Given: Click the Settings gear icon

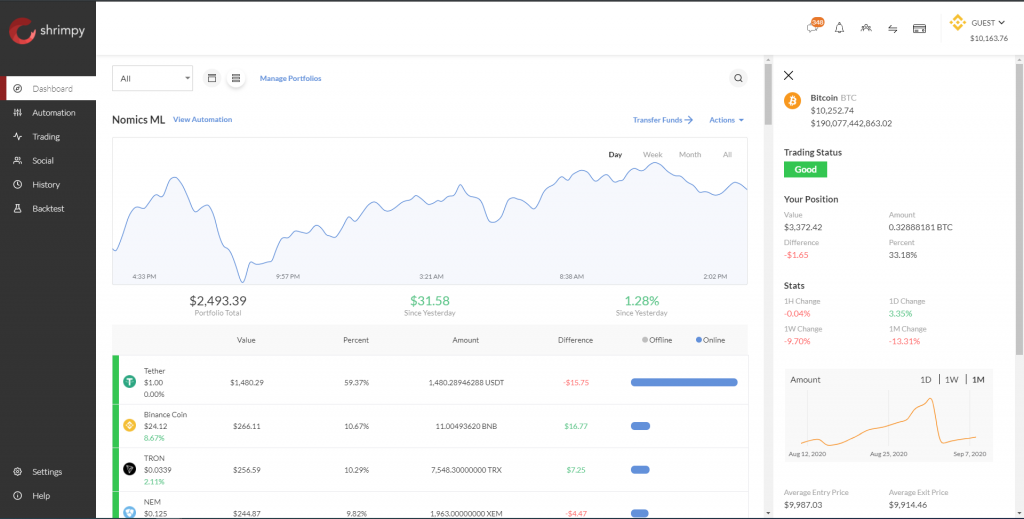Looking at the screenshot, I should (x=18, y=472).
